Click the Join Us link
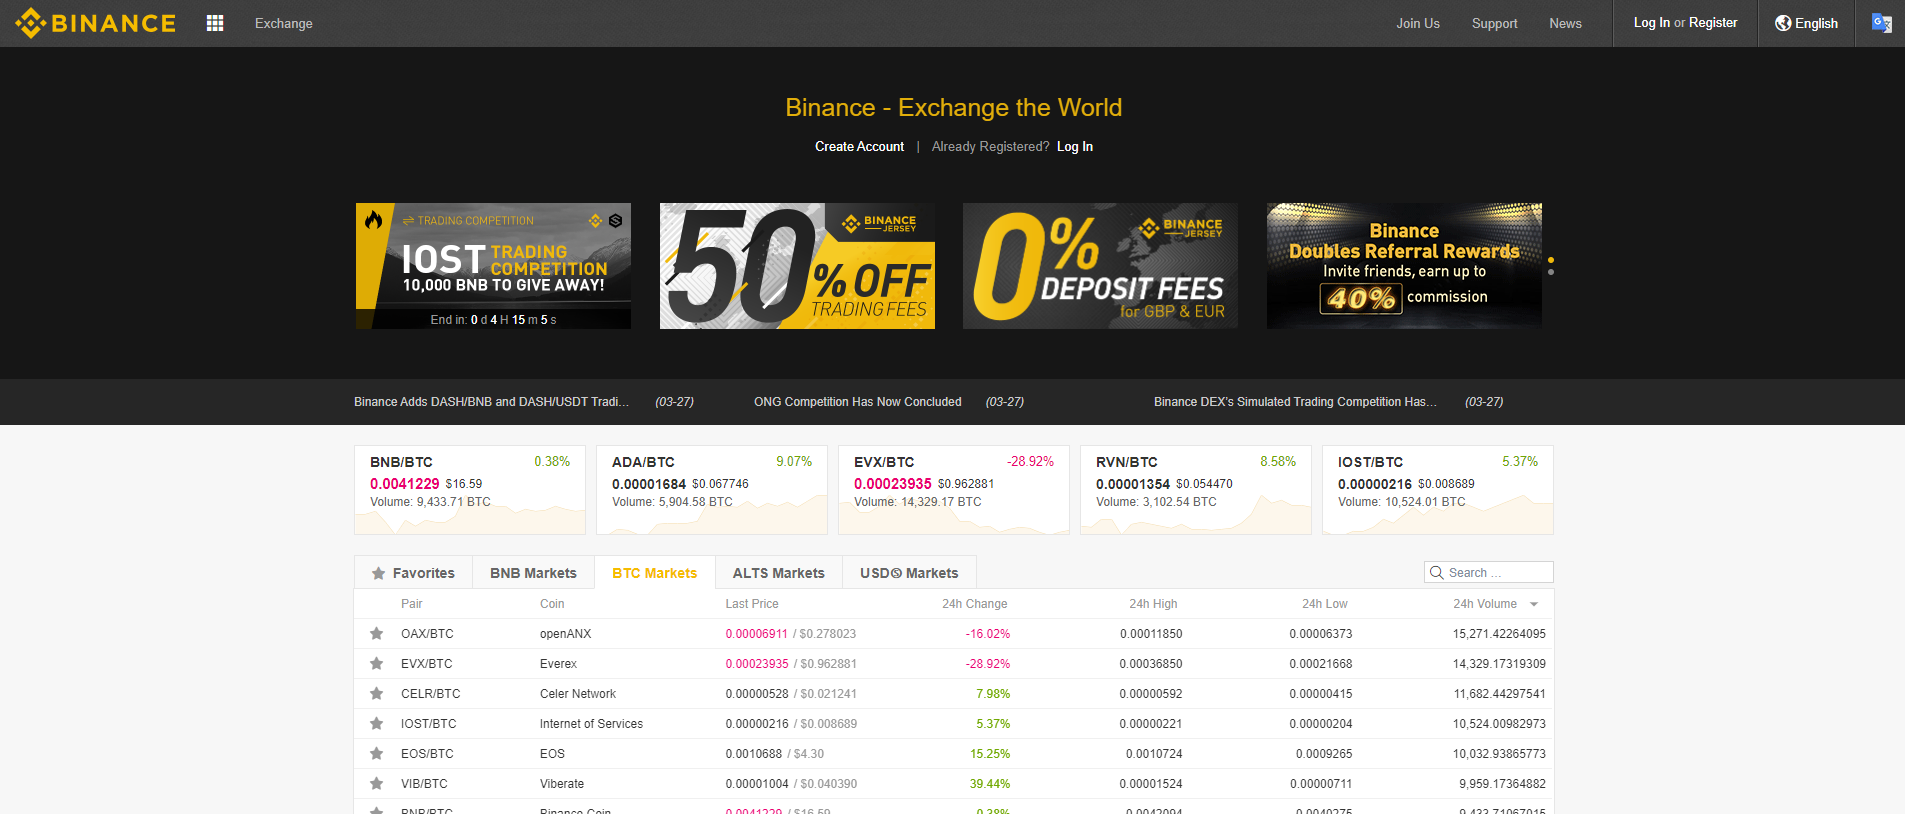1905x814 pixels. 1418,23
